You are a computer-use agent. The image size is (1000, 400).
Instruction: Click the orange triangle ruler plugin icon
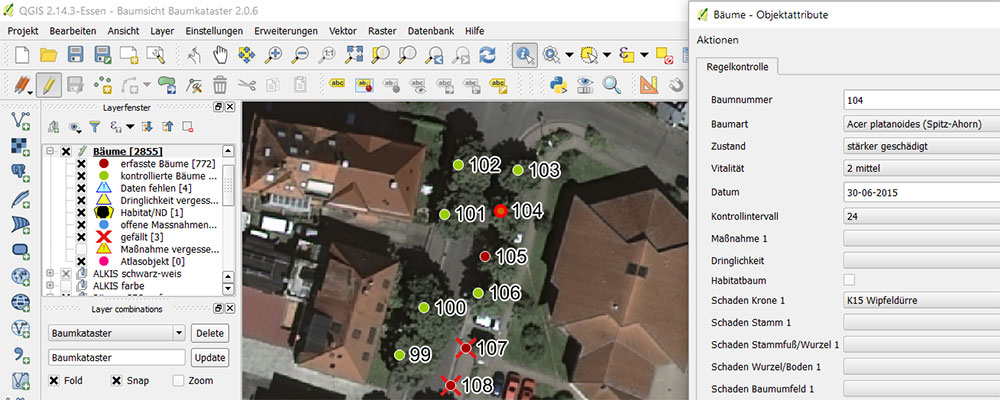coord(649,84)
